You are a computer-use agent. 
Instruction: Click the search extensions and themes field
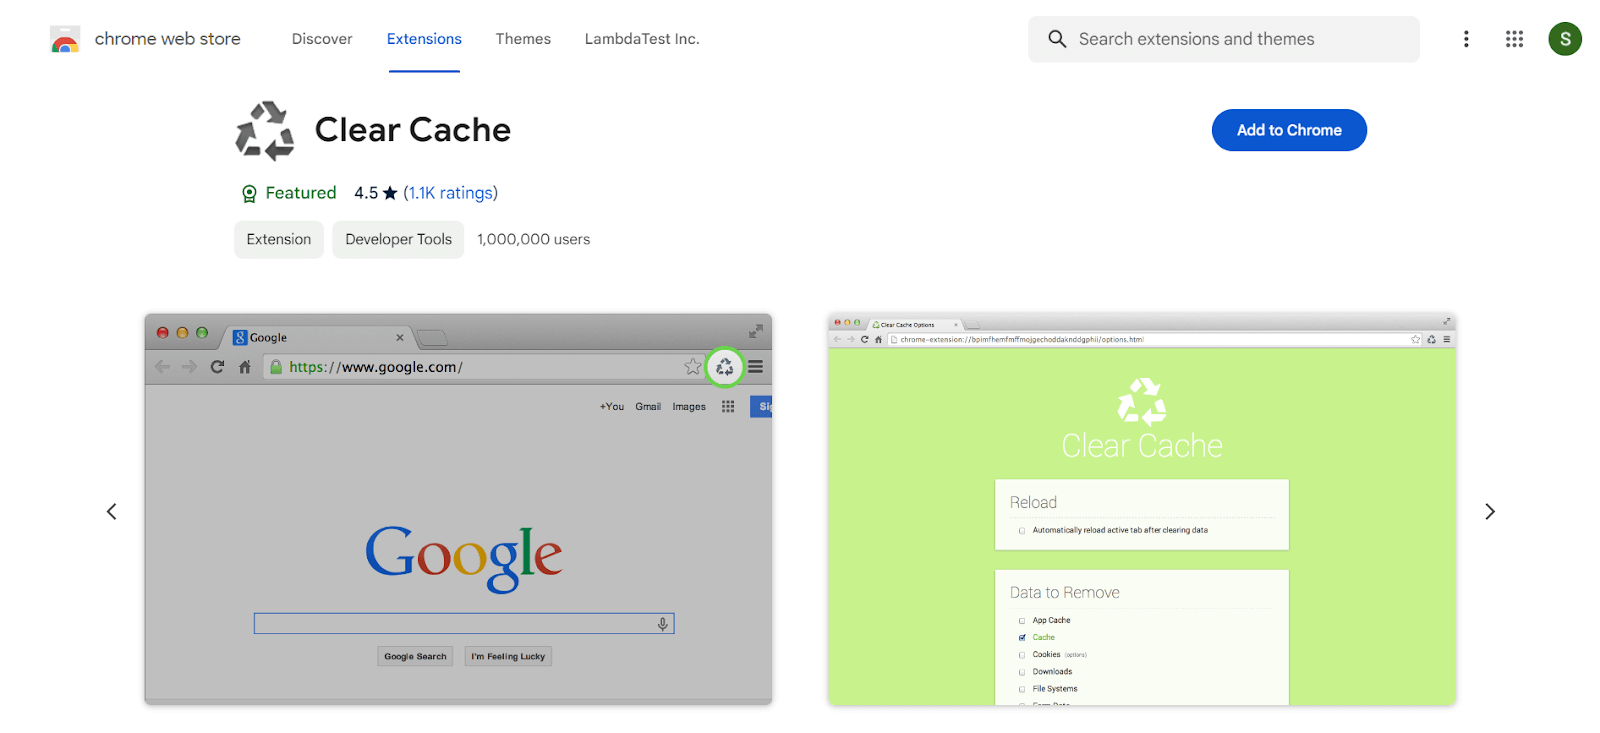tap(1224, 39)
